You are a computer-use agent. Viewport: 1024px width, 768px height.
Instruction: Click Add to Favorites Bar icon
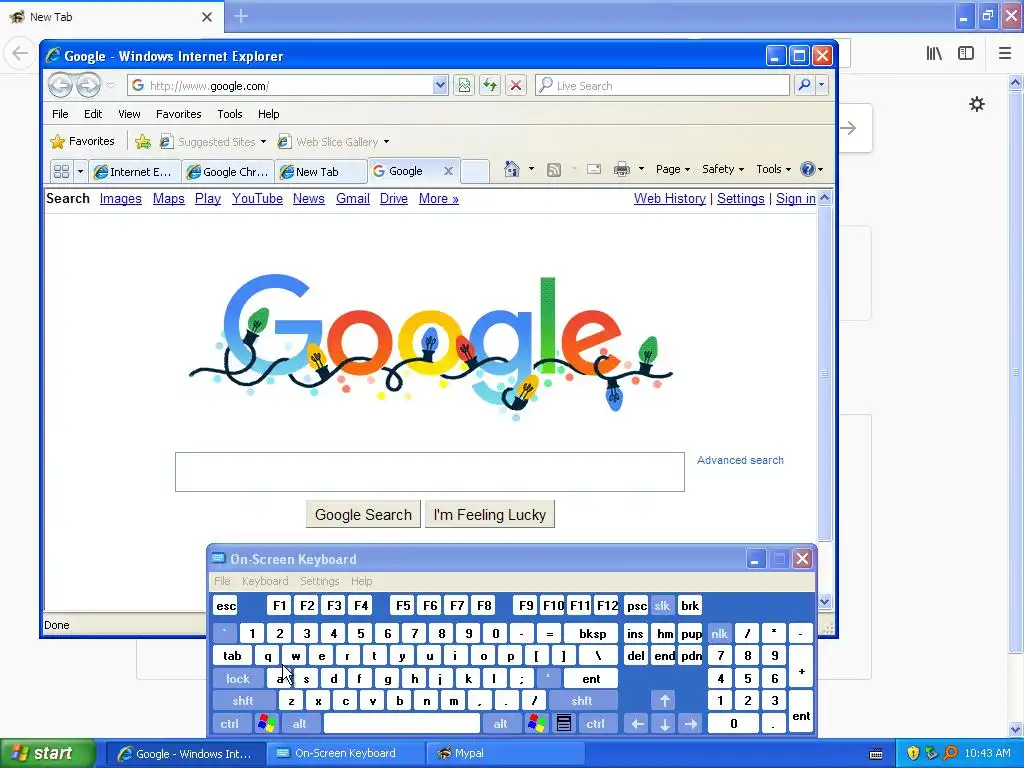pos(143,141)
